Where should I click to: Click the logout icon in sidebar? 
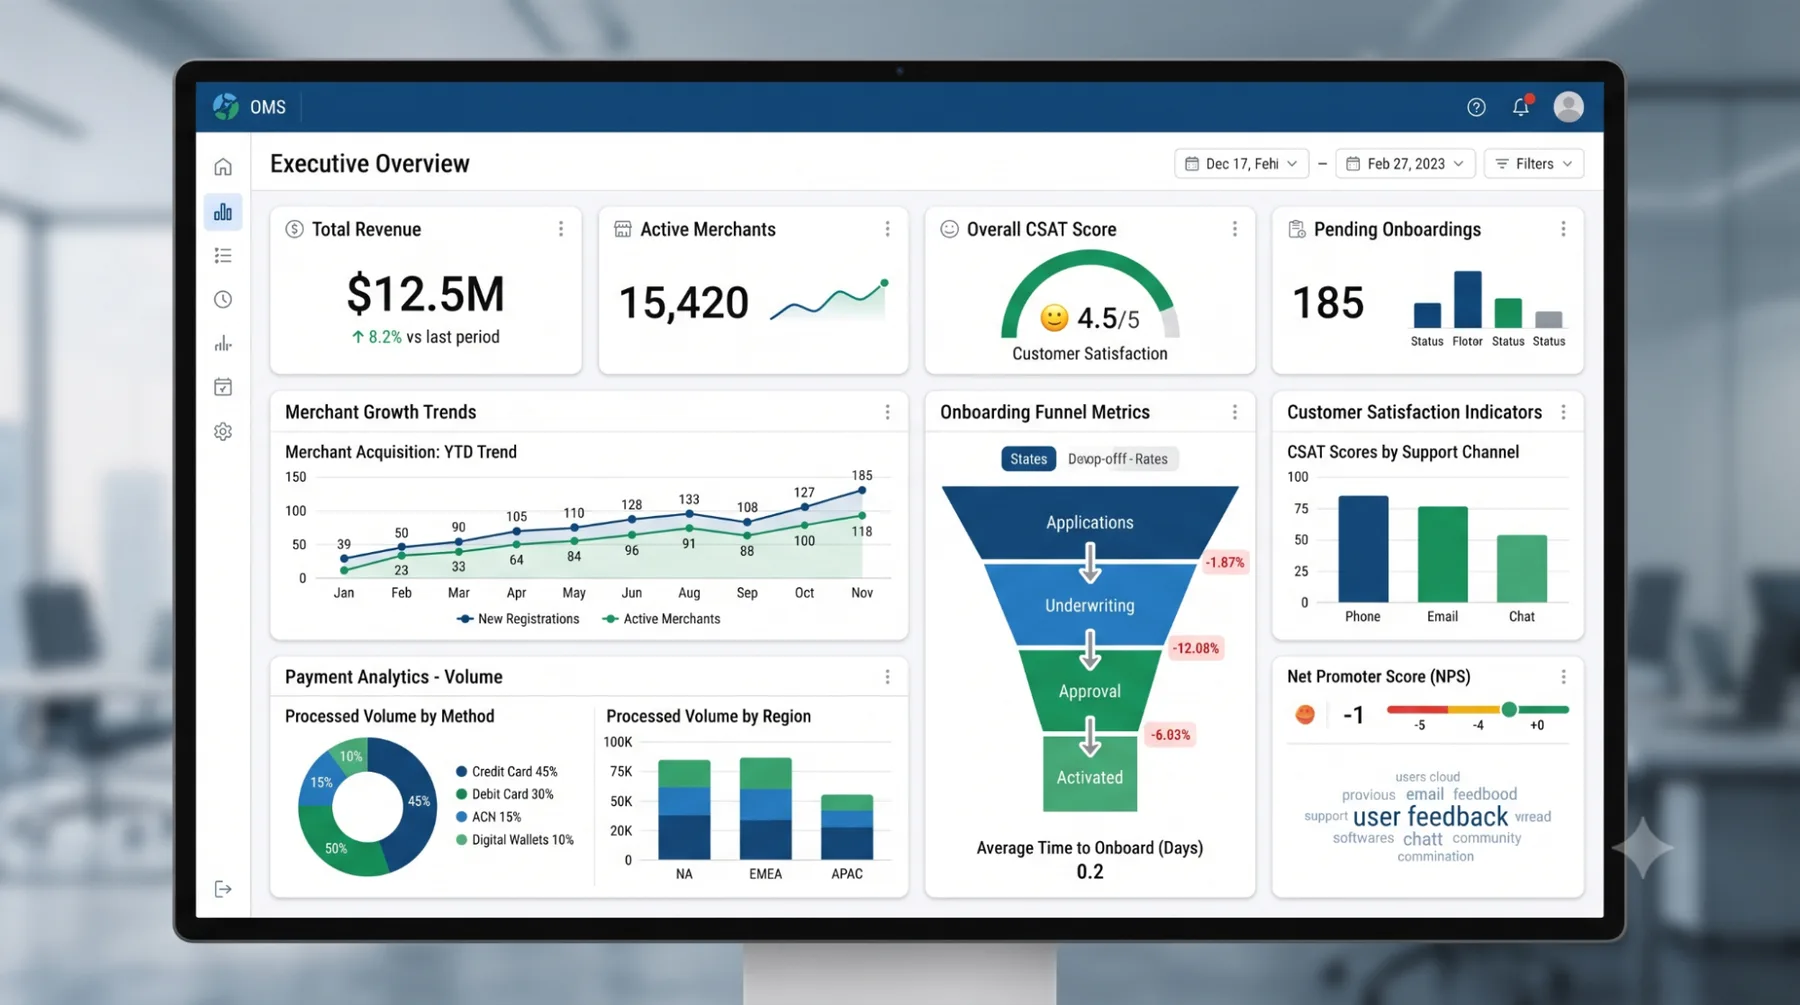click(x=223, y=889)
